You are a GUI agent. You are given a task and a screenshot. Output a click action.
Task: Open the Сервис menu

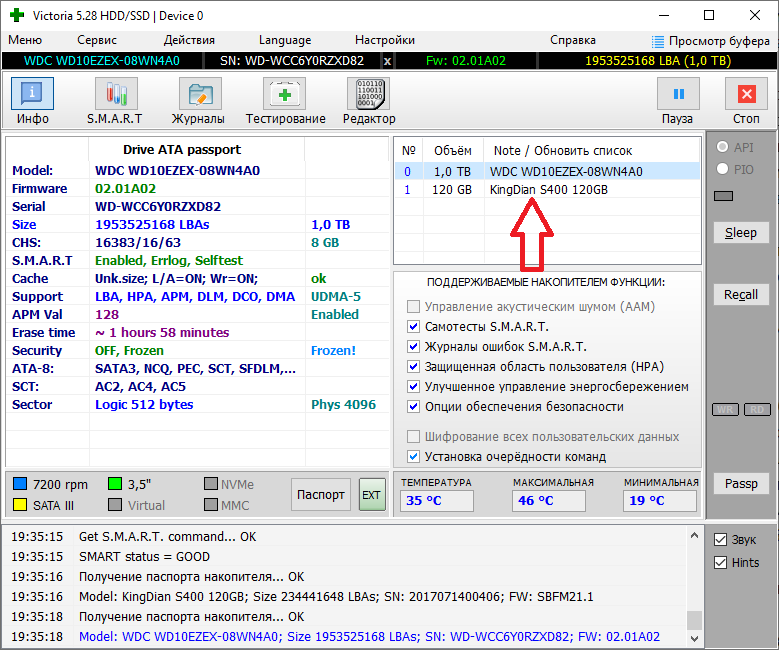(97, 40)
